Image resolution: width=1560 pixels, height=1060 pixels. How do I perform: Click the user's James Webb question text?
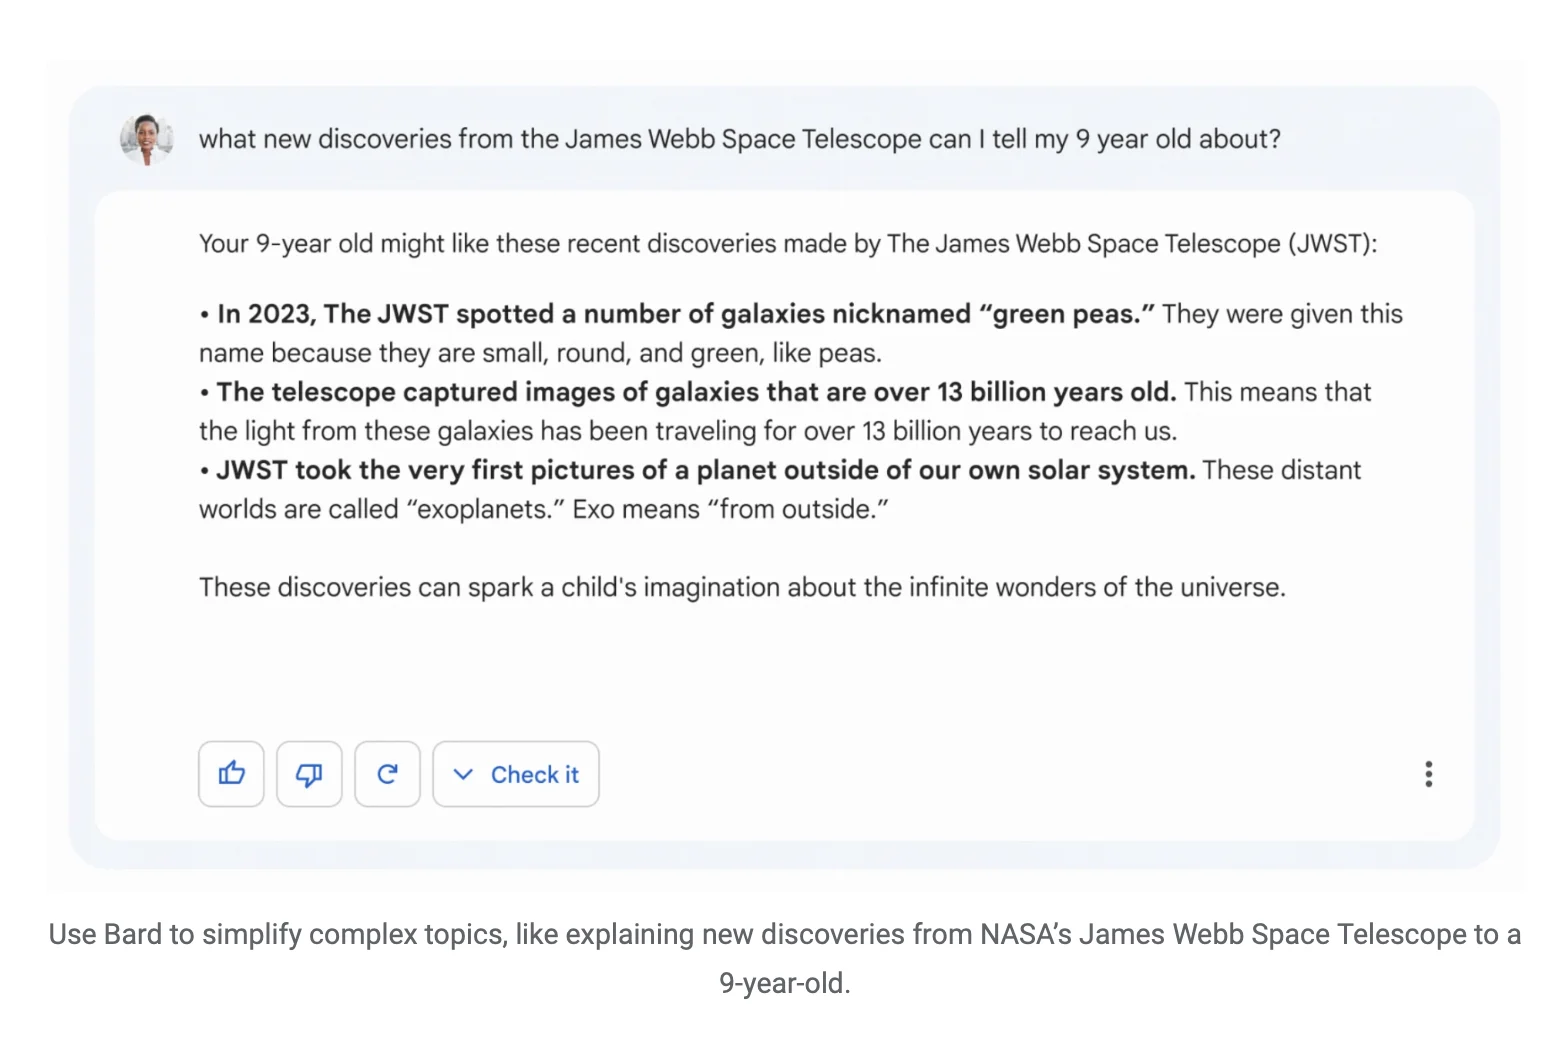(x=739, y=139)
